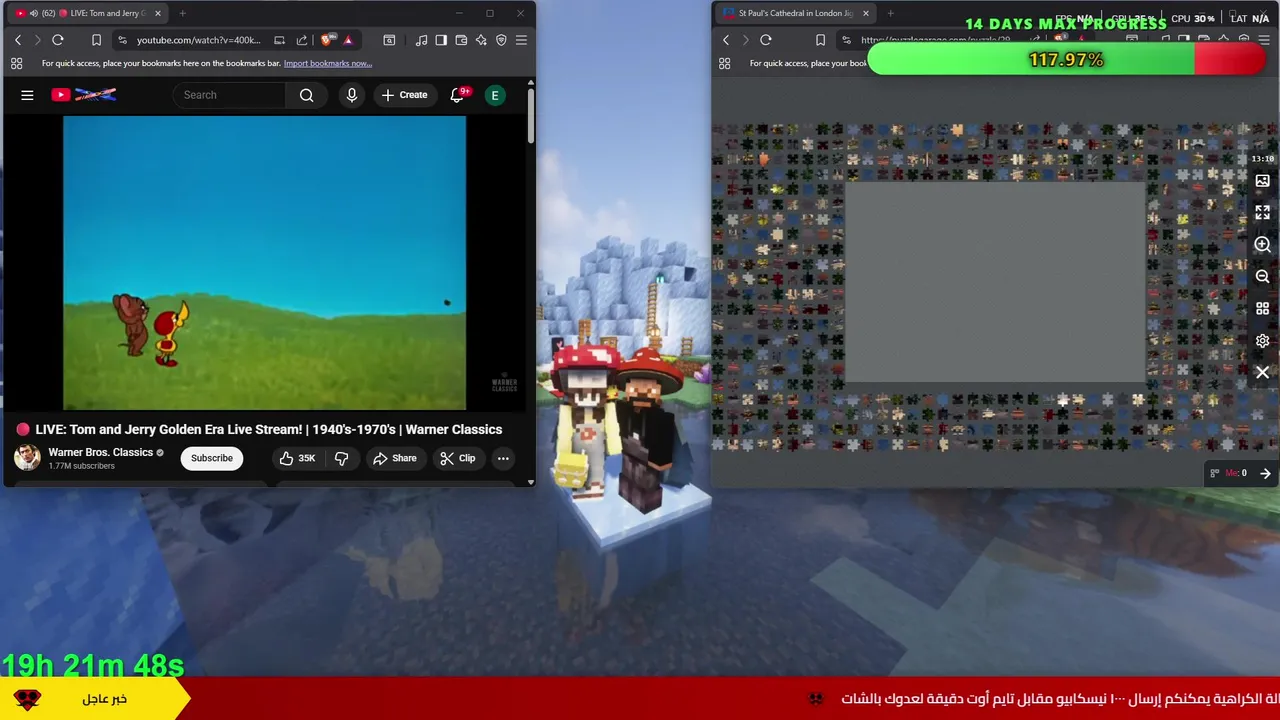Open the music playlist icon in YouTube window toolbar

coord(421,40)
